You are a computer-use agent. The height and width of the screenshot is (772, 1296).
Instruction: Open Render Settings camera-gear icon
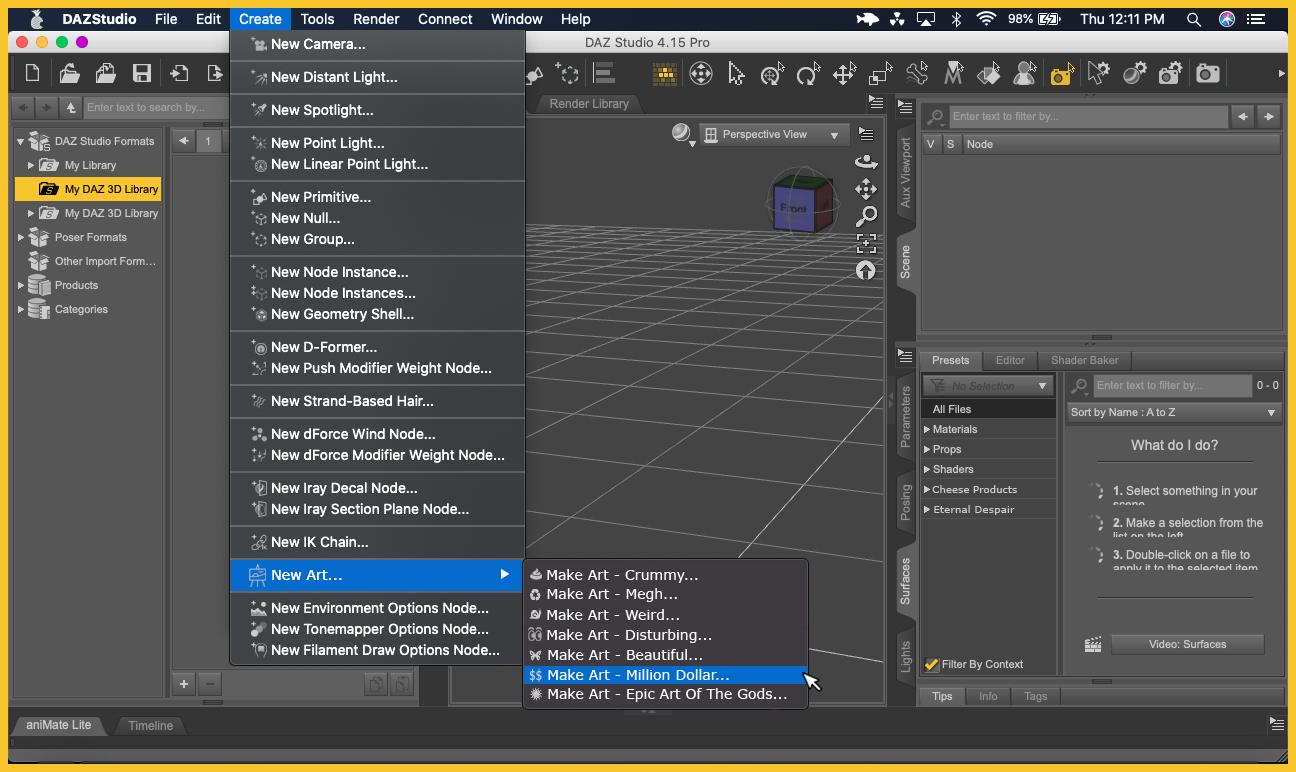point(1171,73)
